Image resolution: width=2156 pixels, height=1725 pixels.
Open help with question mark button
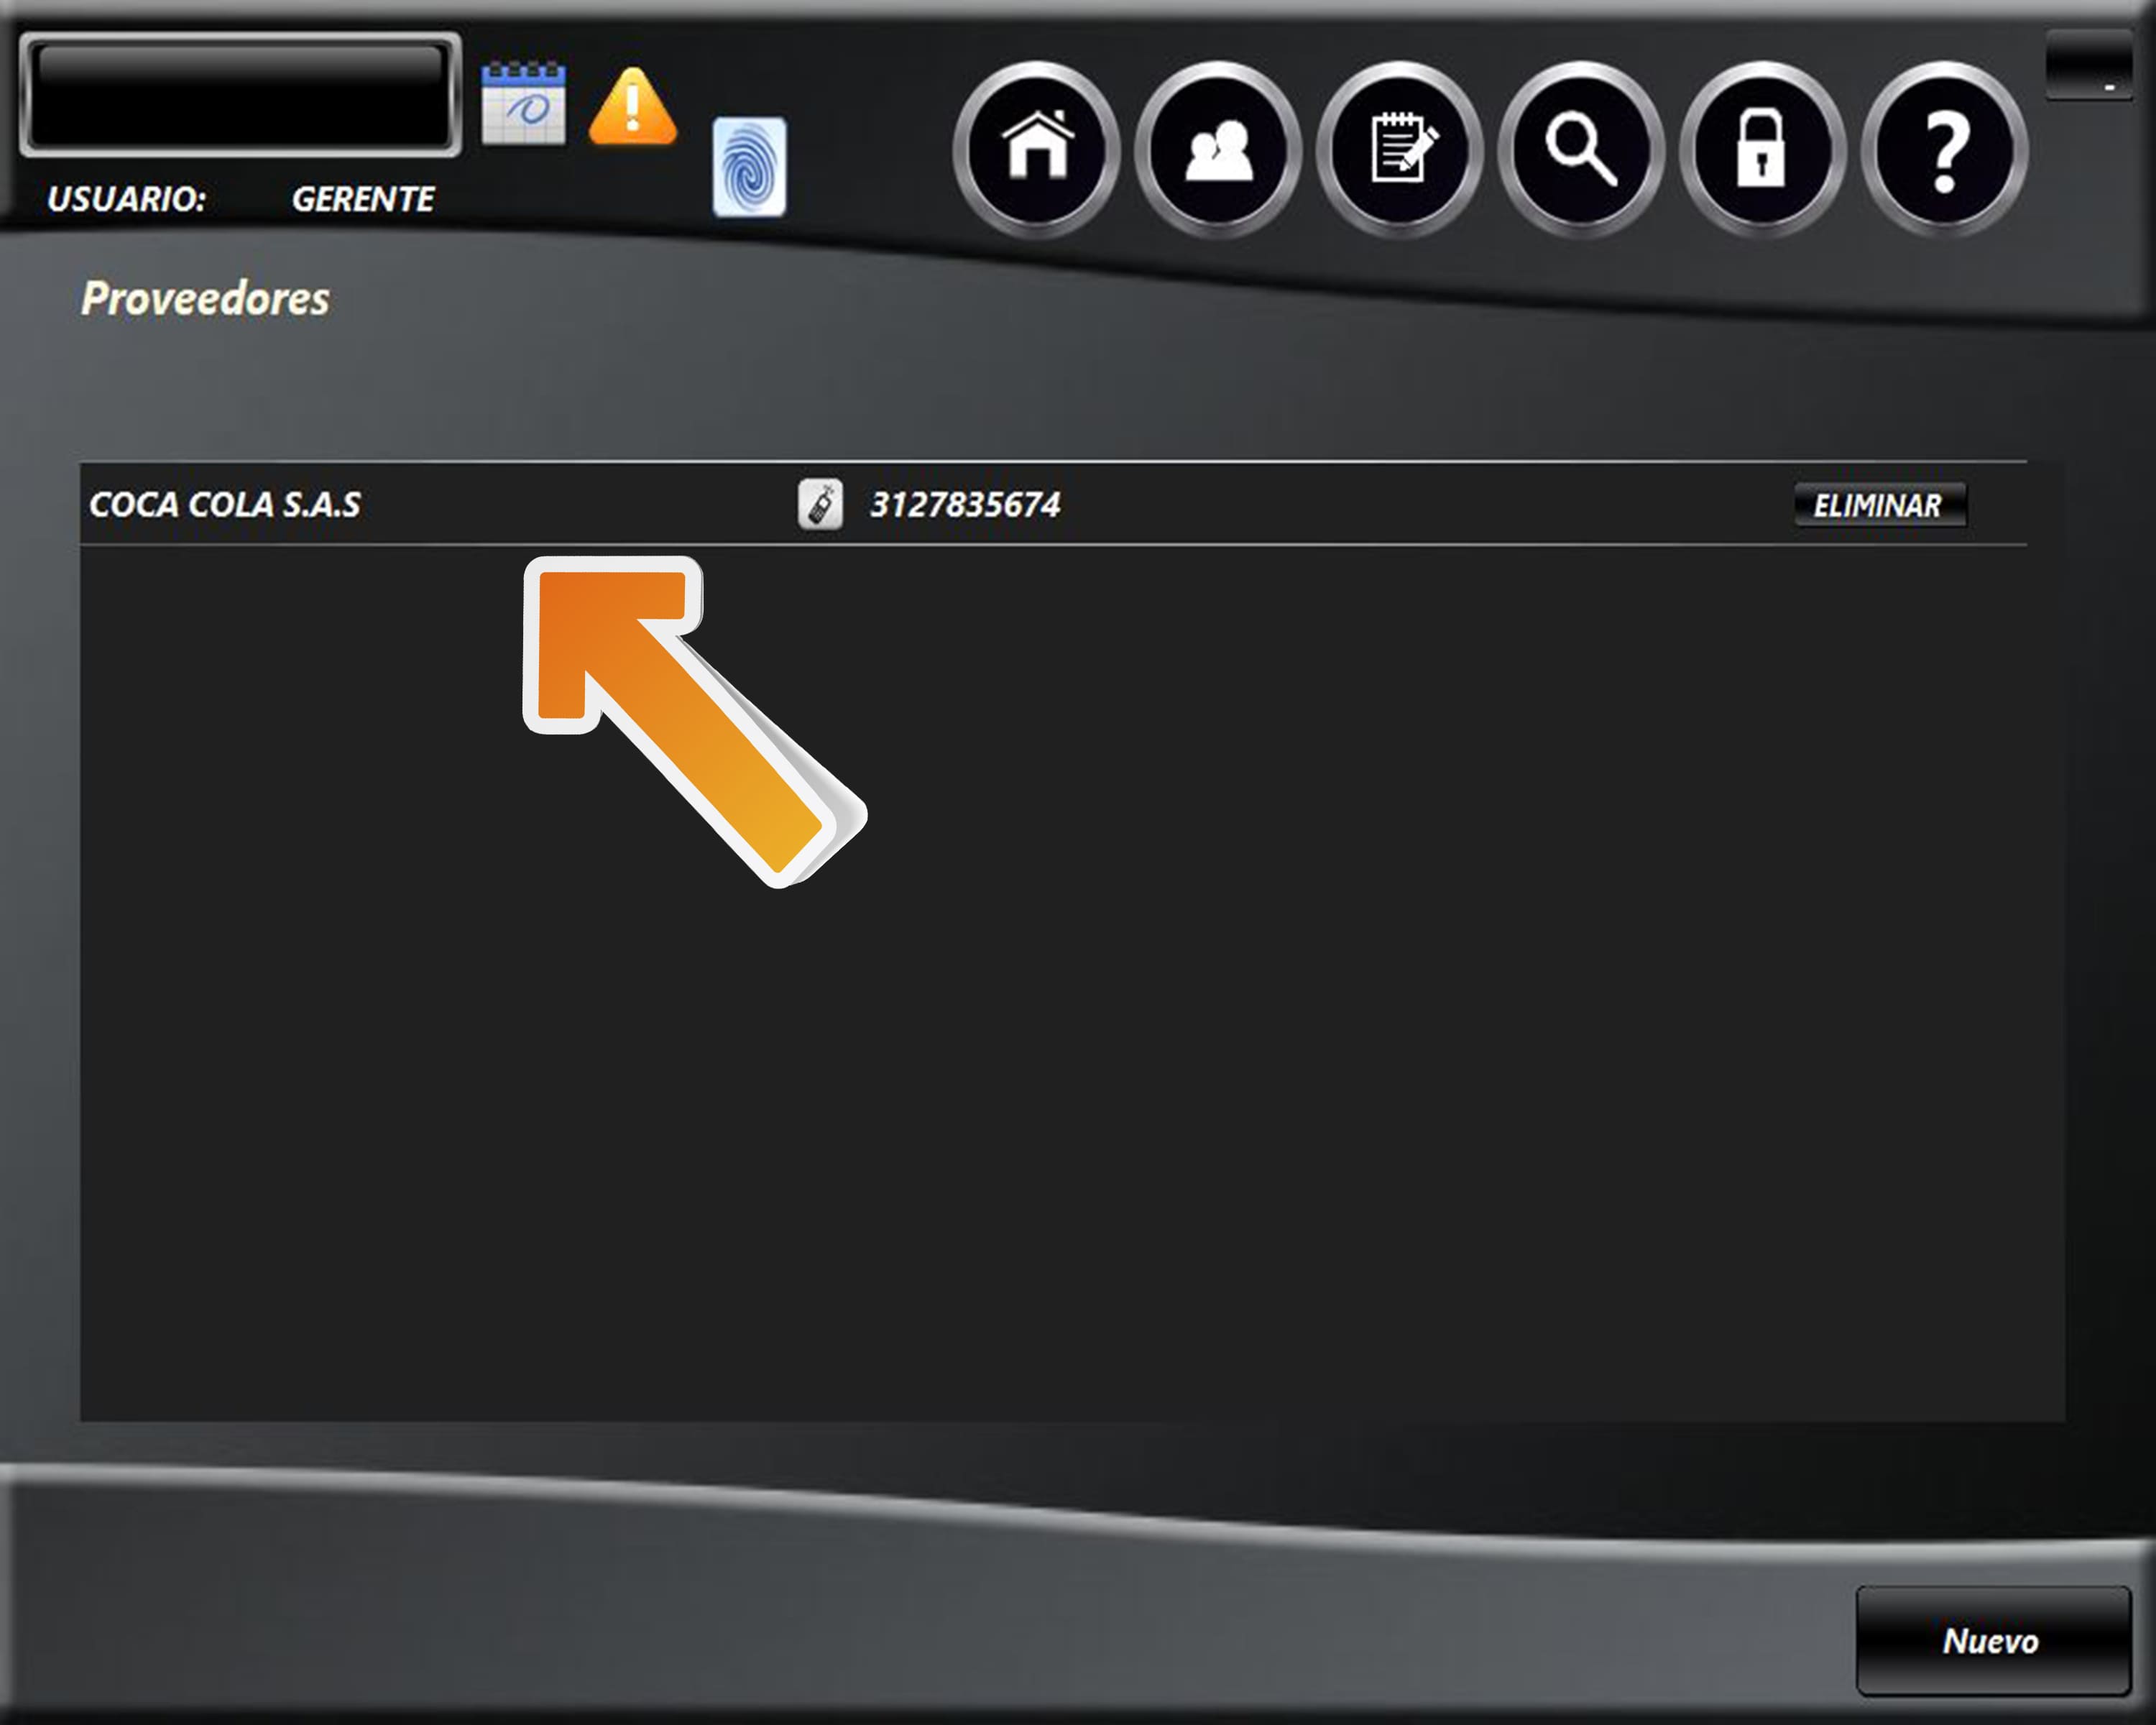click(1944, 150)
